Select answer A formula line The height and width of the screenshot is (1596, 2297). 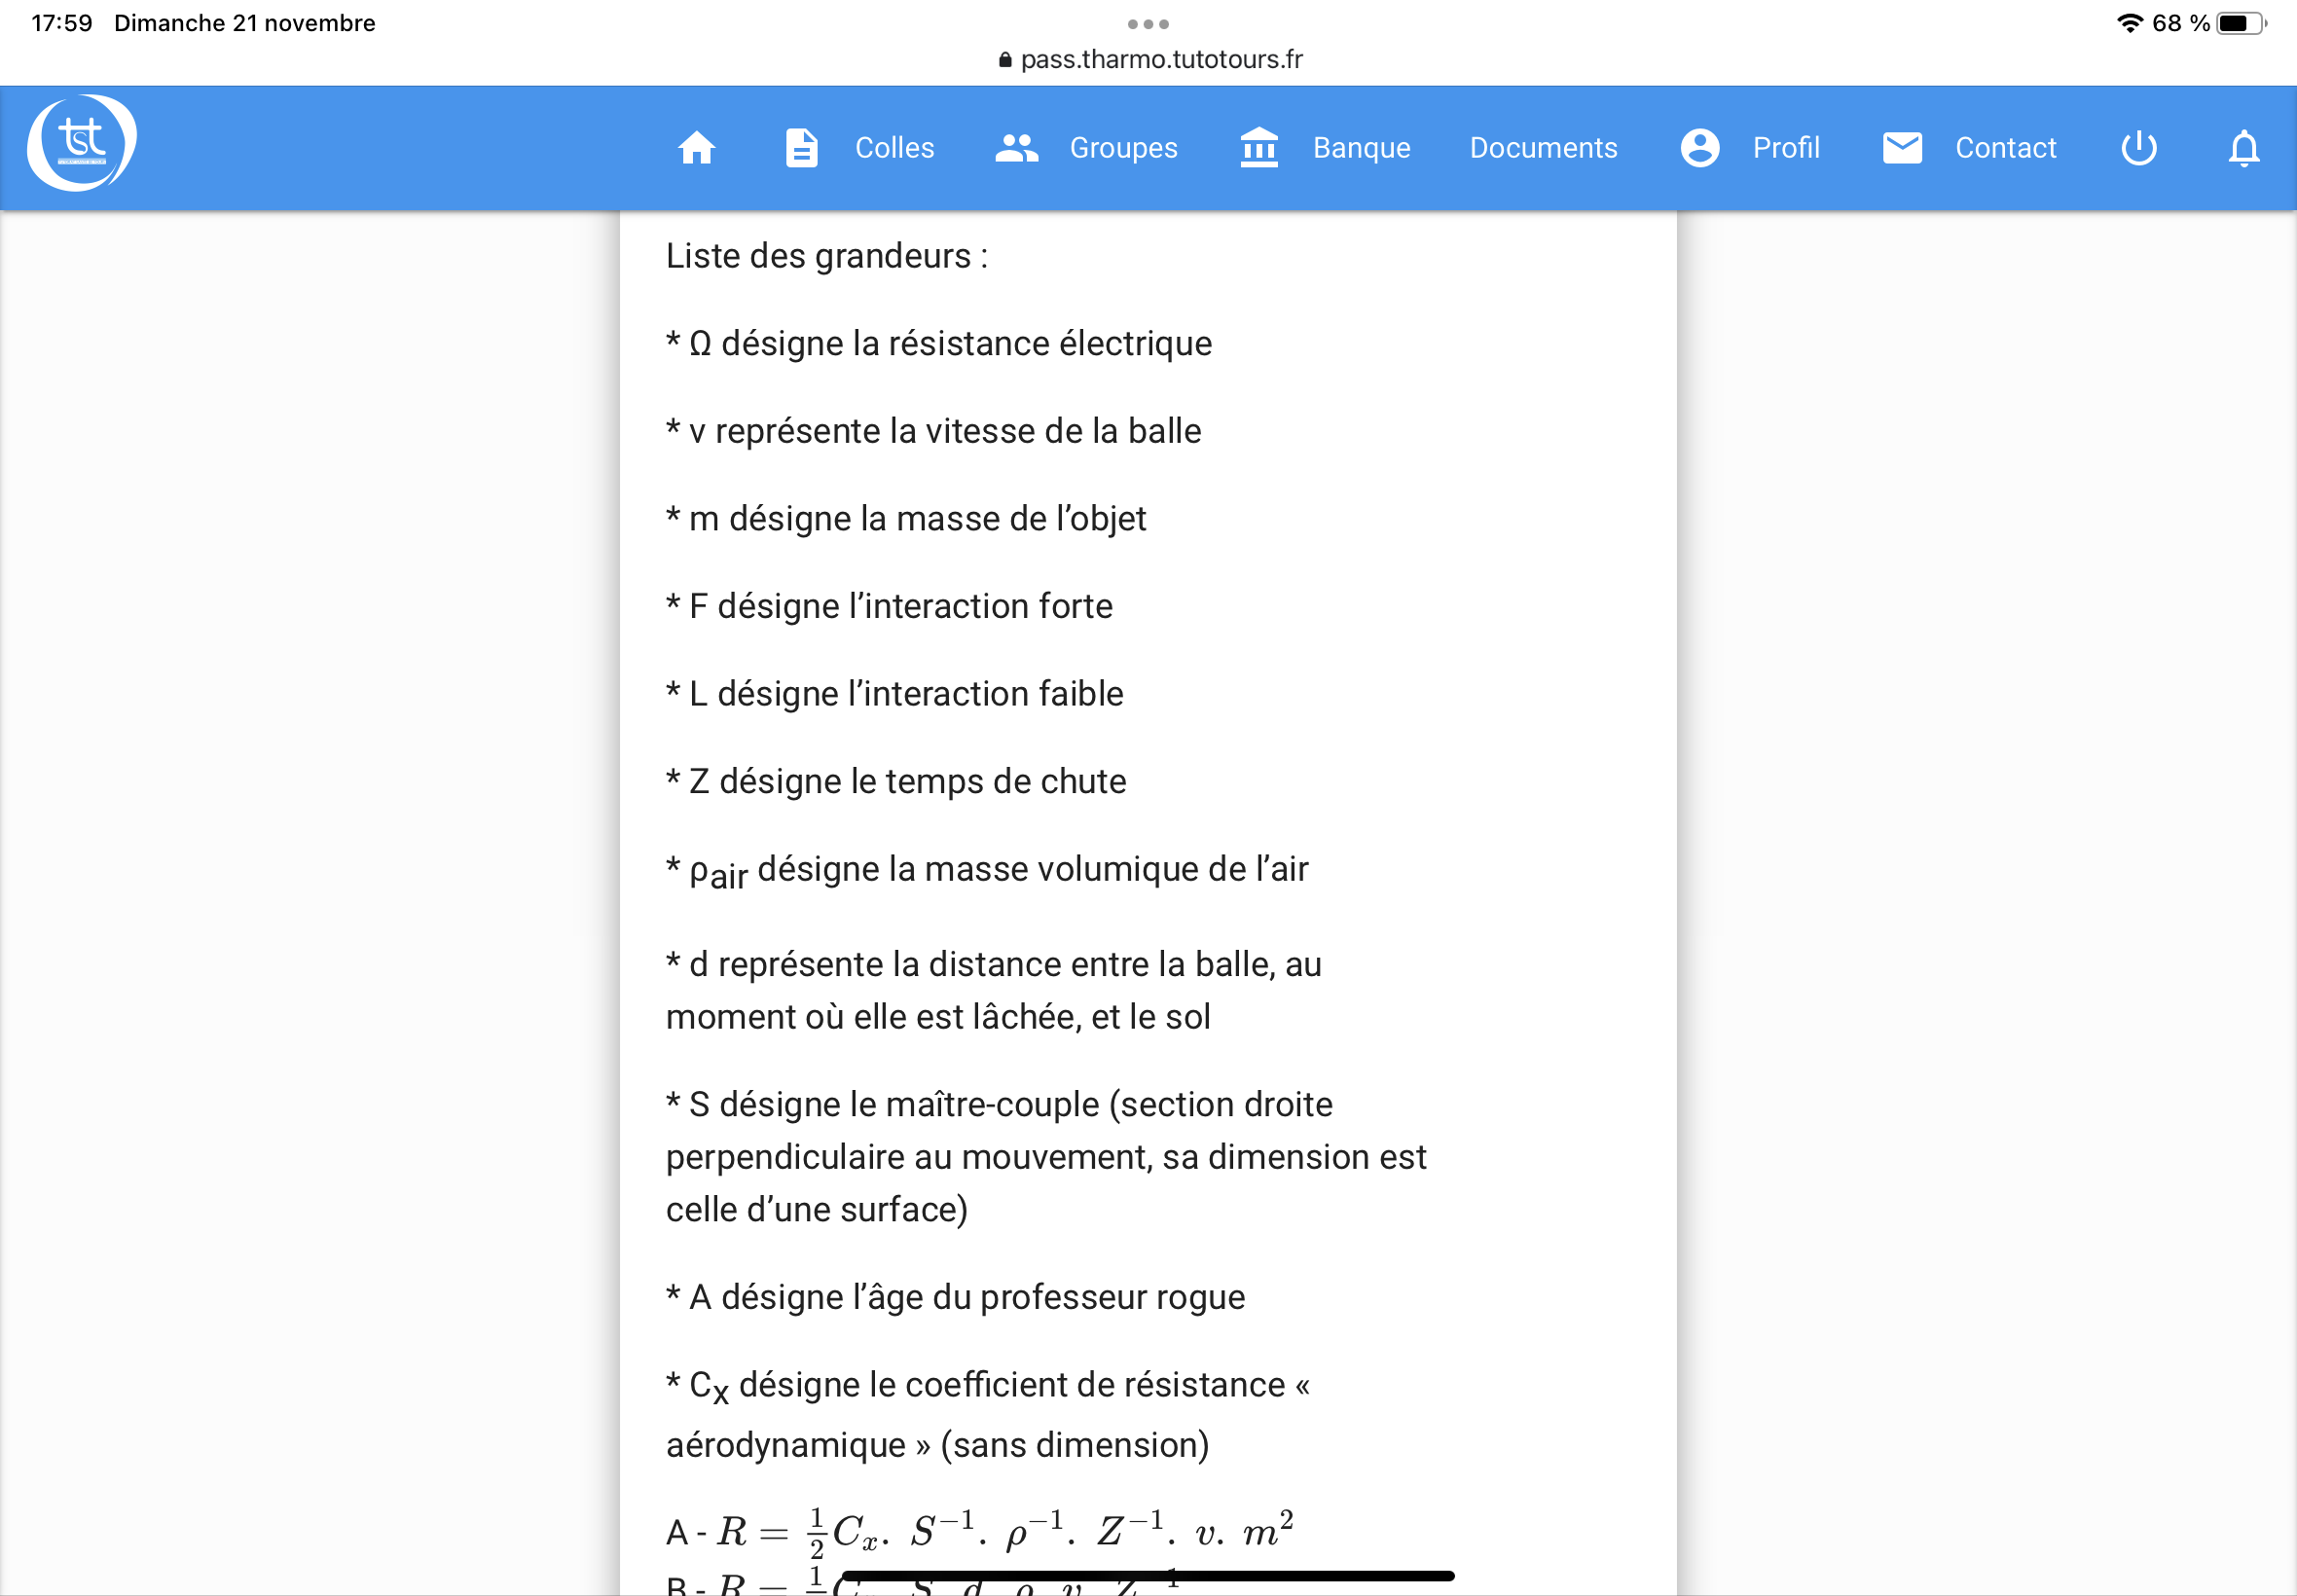coord(980,1531)
